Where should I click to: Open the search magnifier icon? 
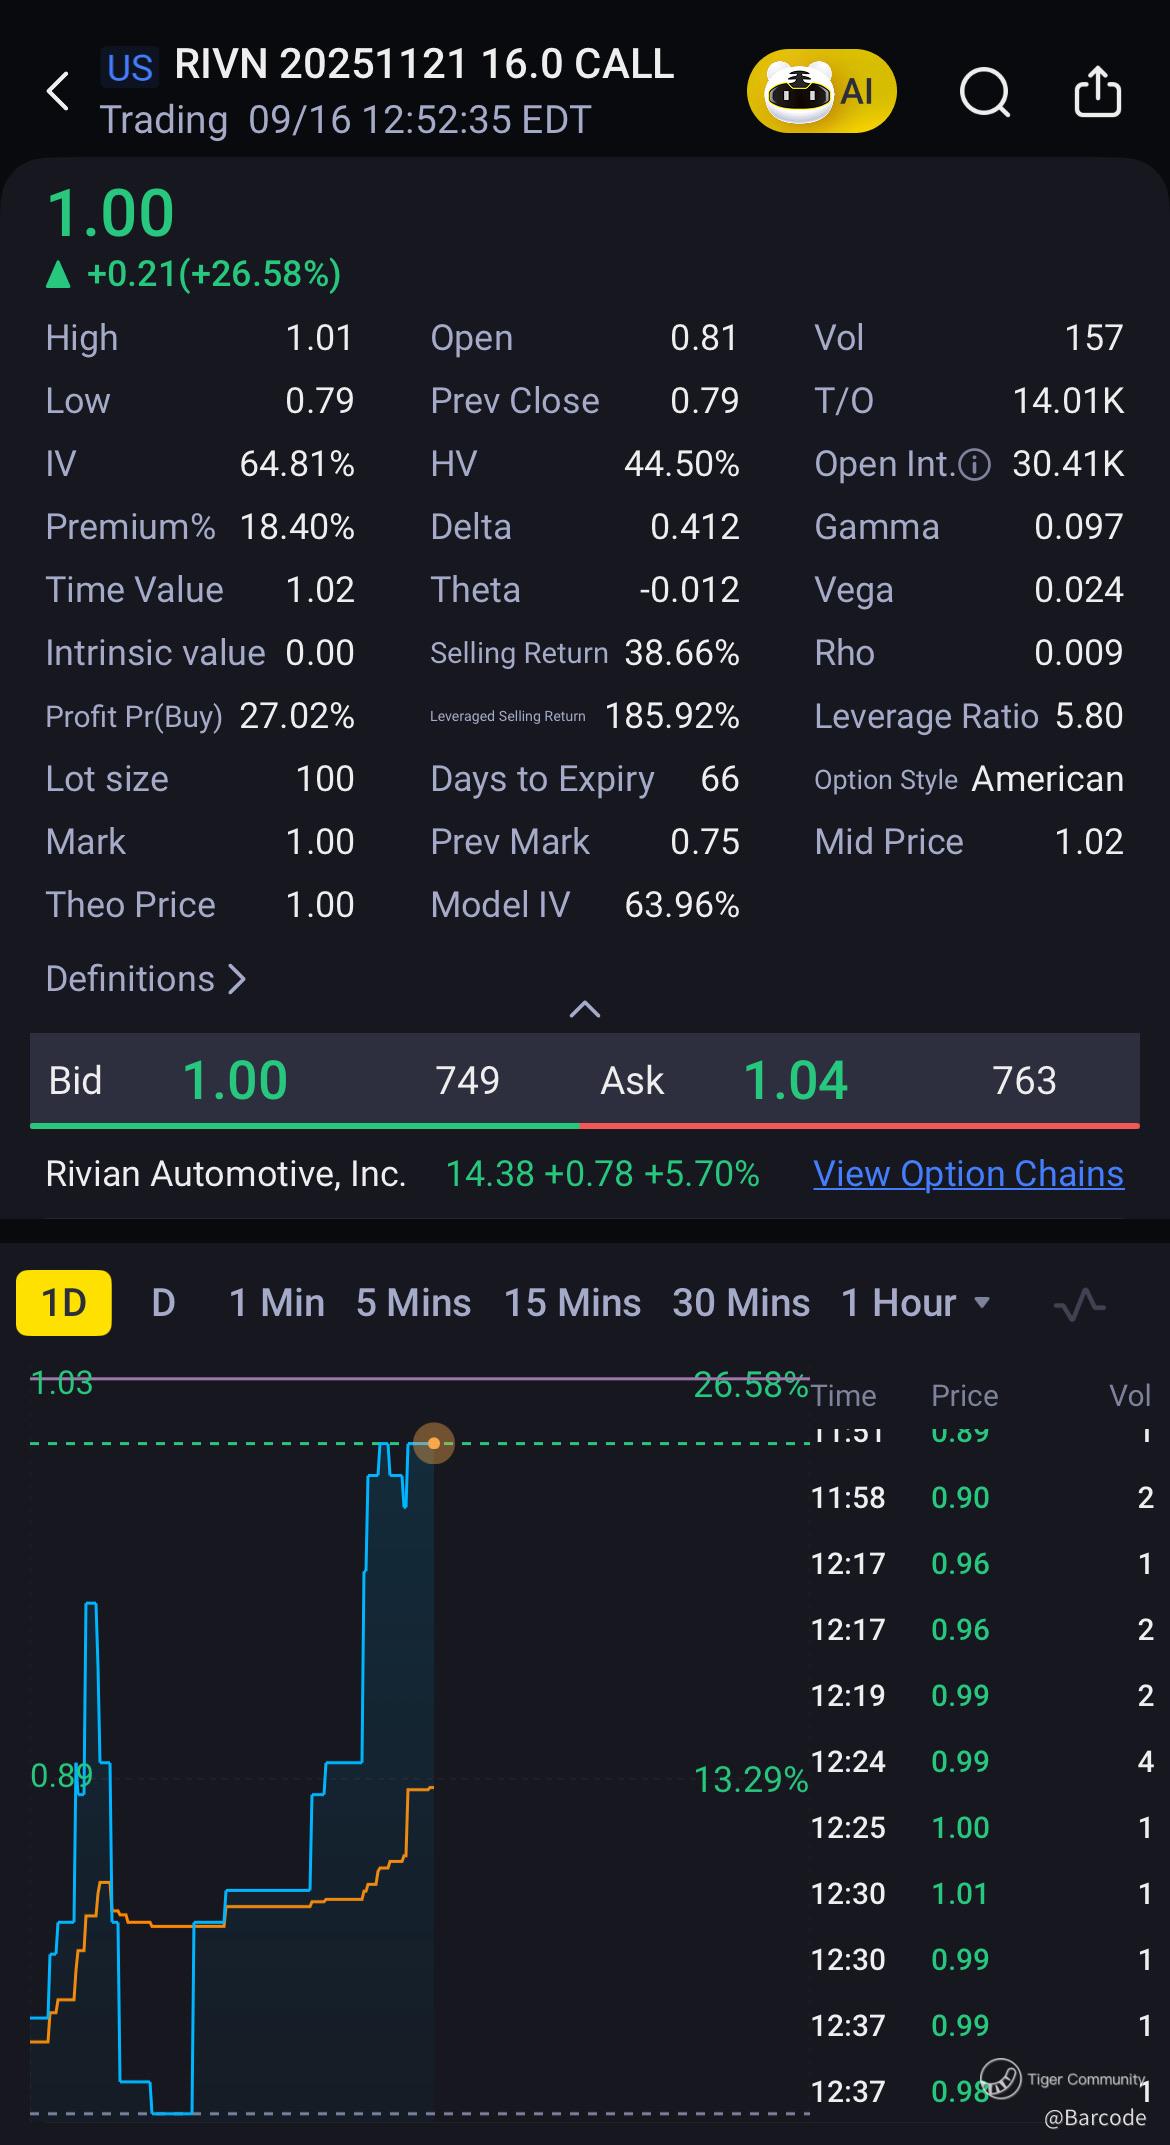[x=984, y=93]
